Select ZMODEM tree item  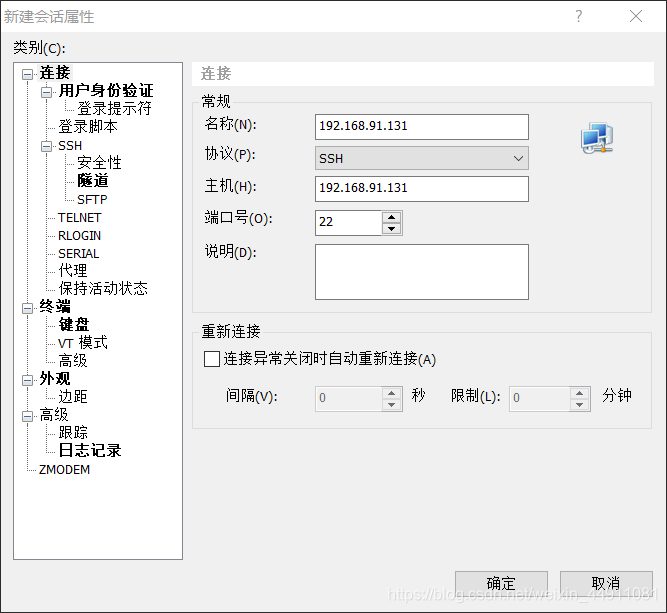click(x=65, y=470)
